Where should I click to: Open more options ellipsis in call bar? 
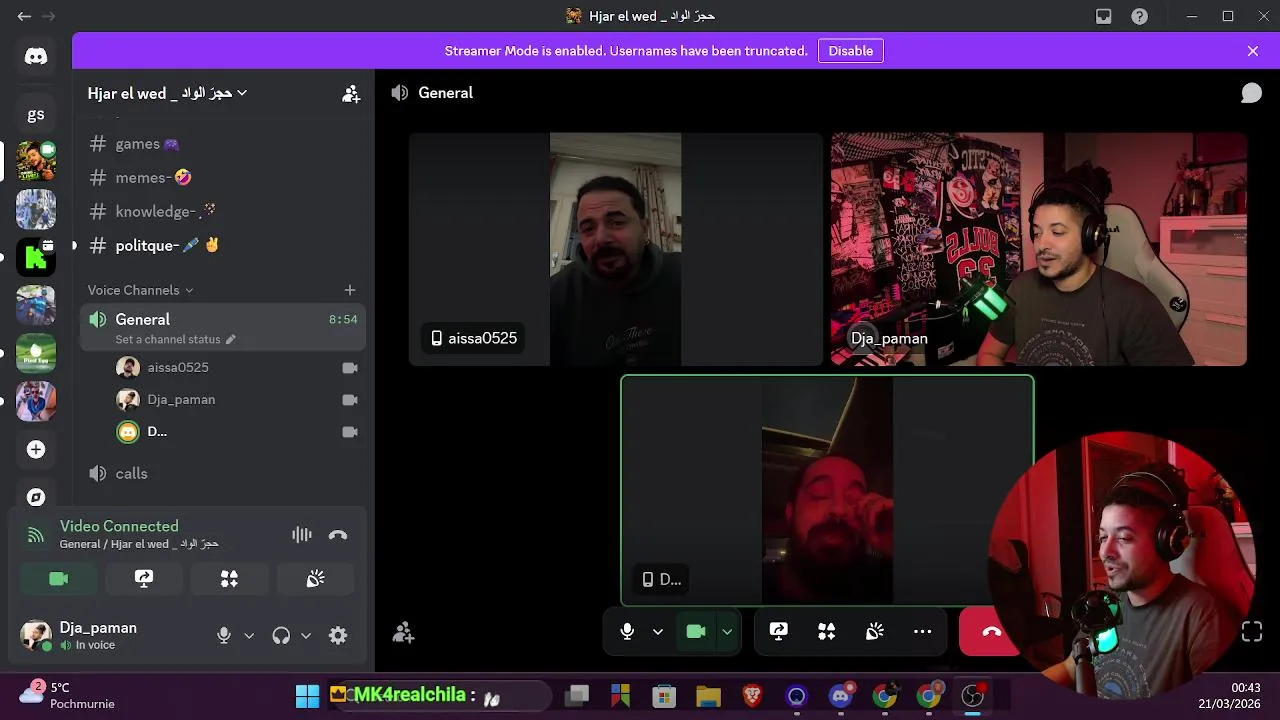[922, 631]
